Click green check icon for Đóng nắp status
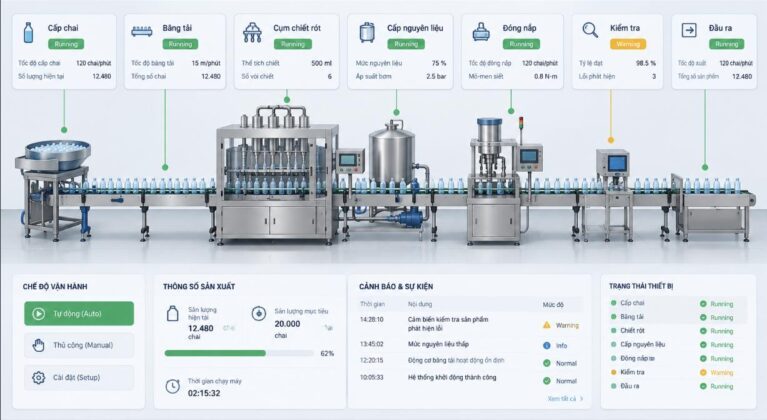Screen dimensions: 767x420 pyautogui.click(x=703, y=358)
